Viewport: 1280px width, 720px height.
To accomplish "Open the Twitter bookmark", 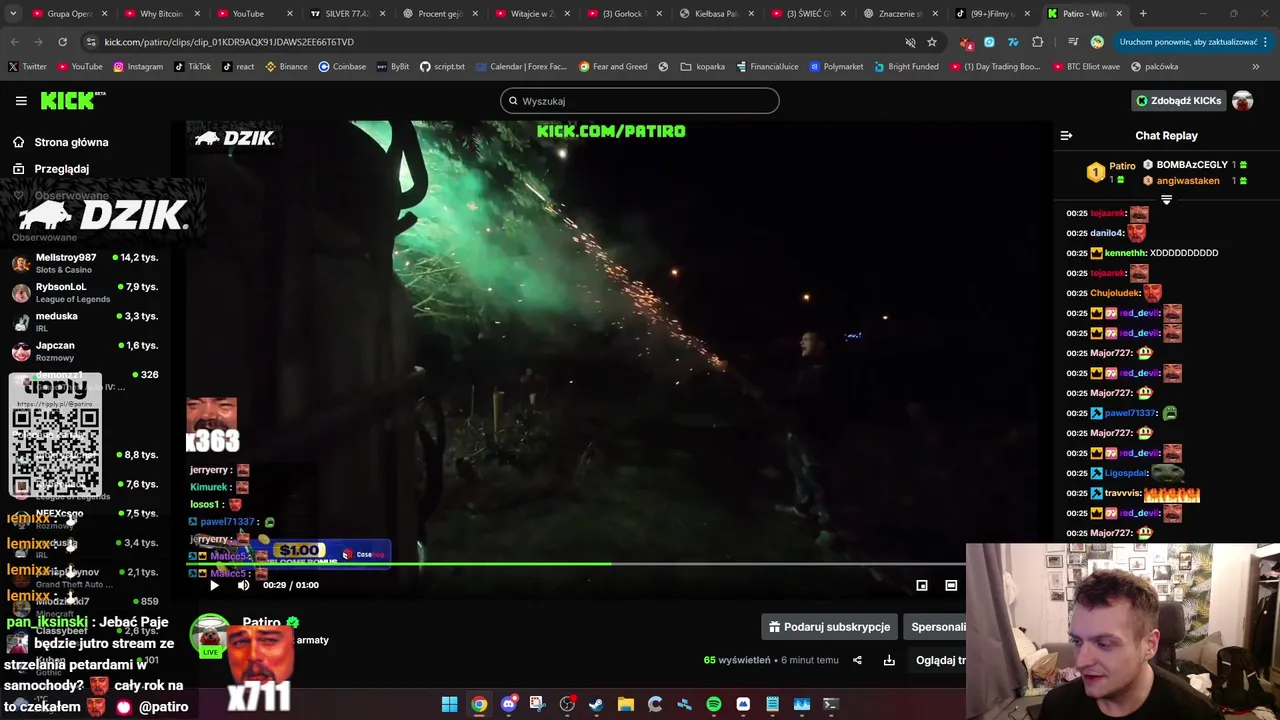I will pyautogui.click(x=27, y=67).
